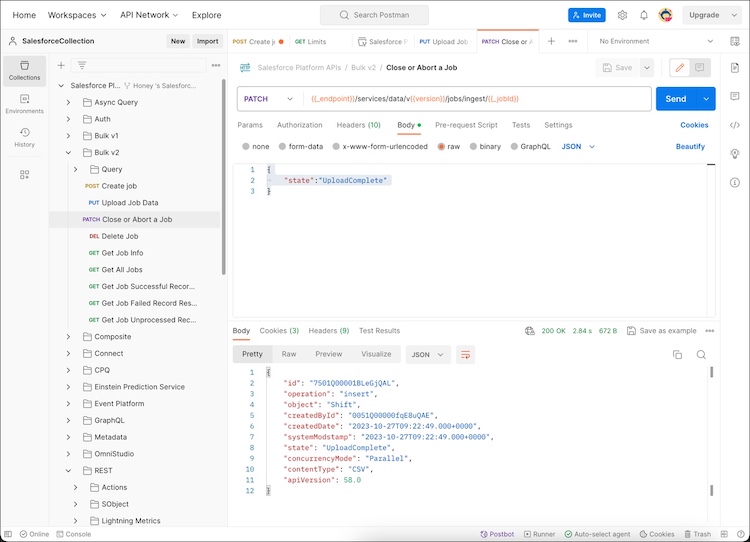Copy the response with the copy icon

(677, 354)
